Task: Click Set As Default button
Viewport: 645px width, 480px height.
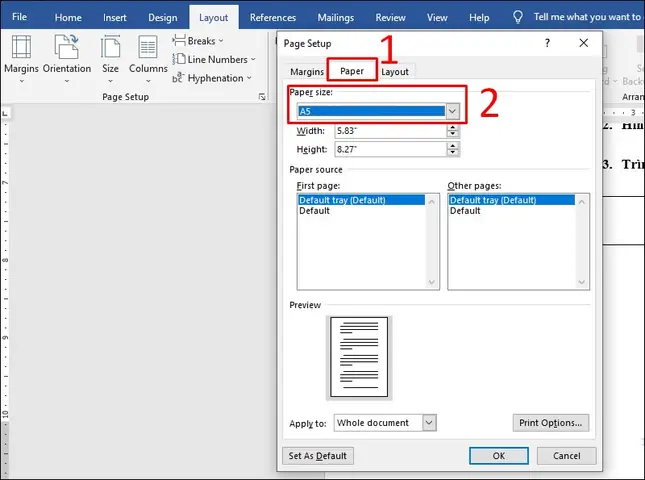Action: [x=318, y=456]
